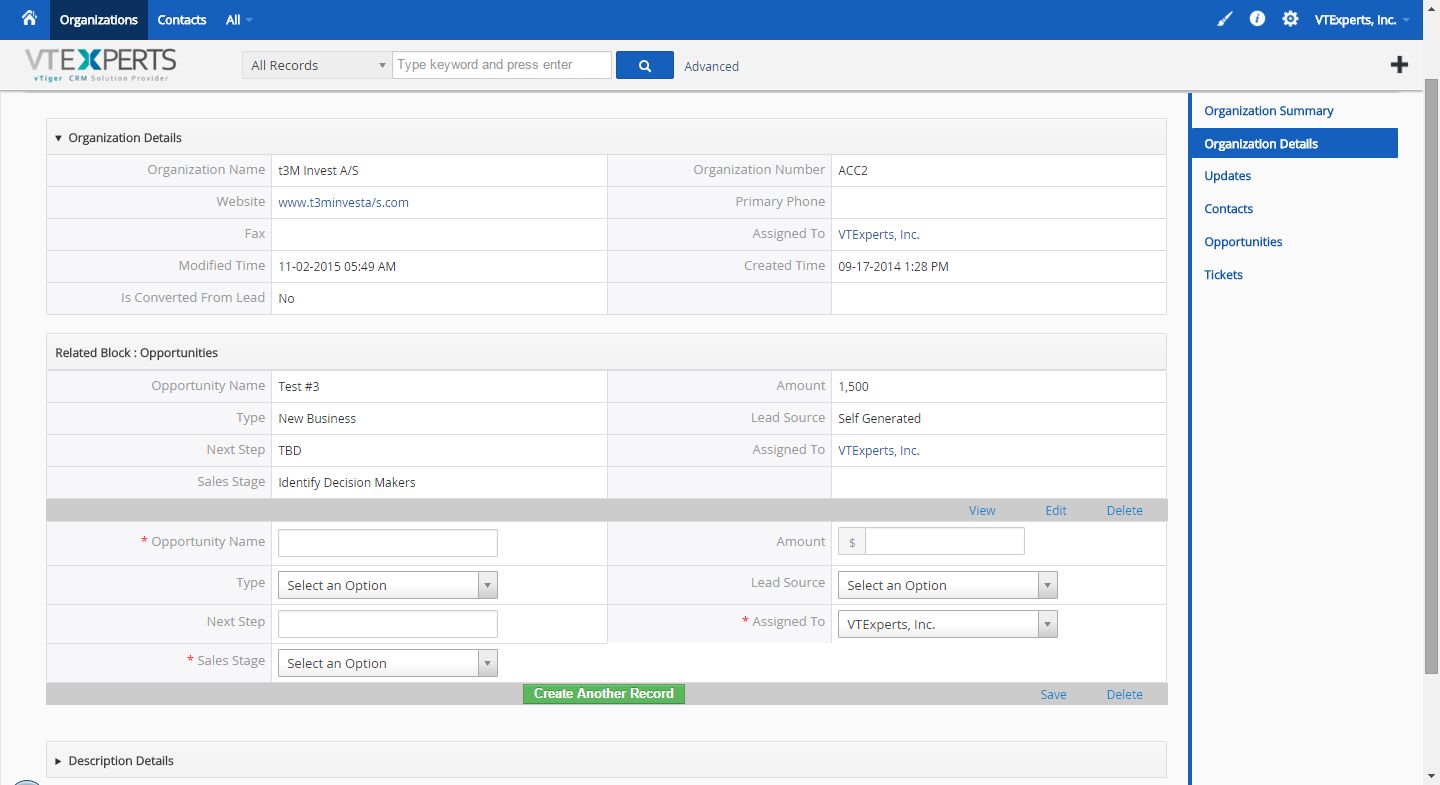Click the Test #3 opportunity name
The width and height of the screenshot is (1440, 785).
[x=299, y=386]
